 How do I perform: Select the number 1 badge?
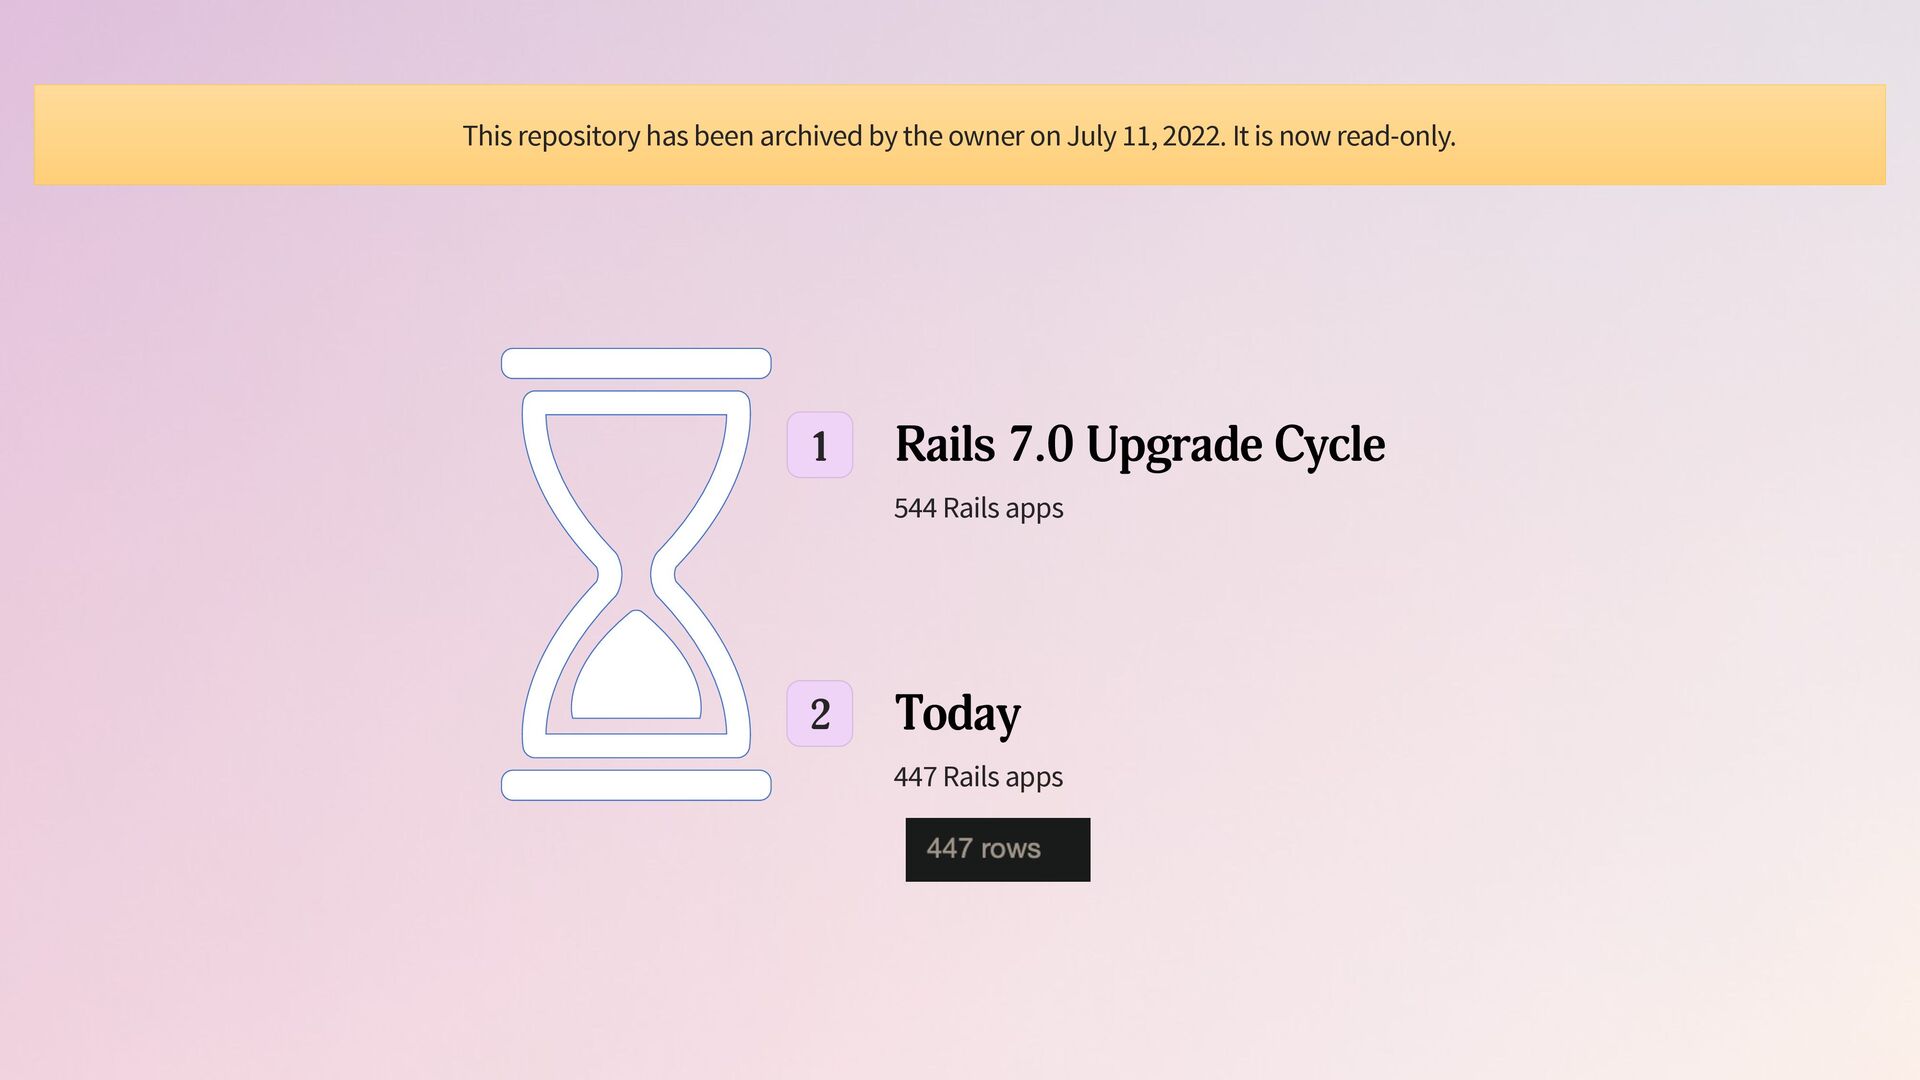820,445
